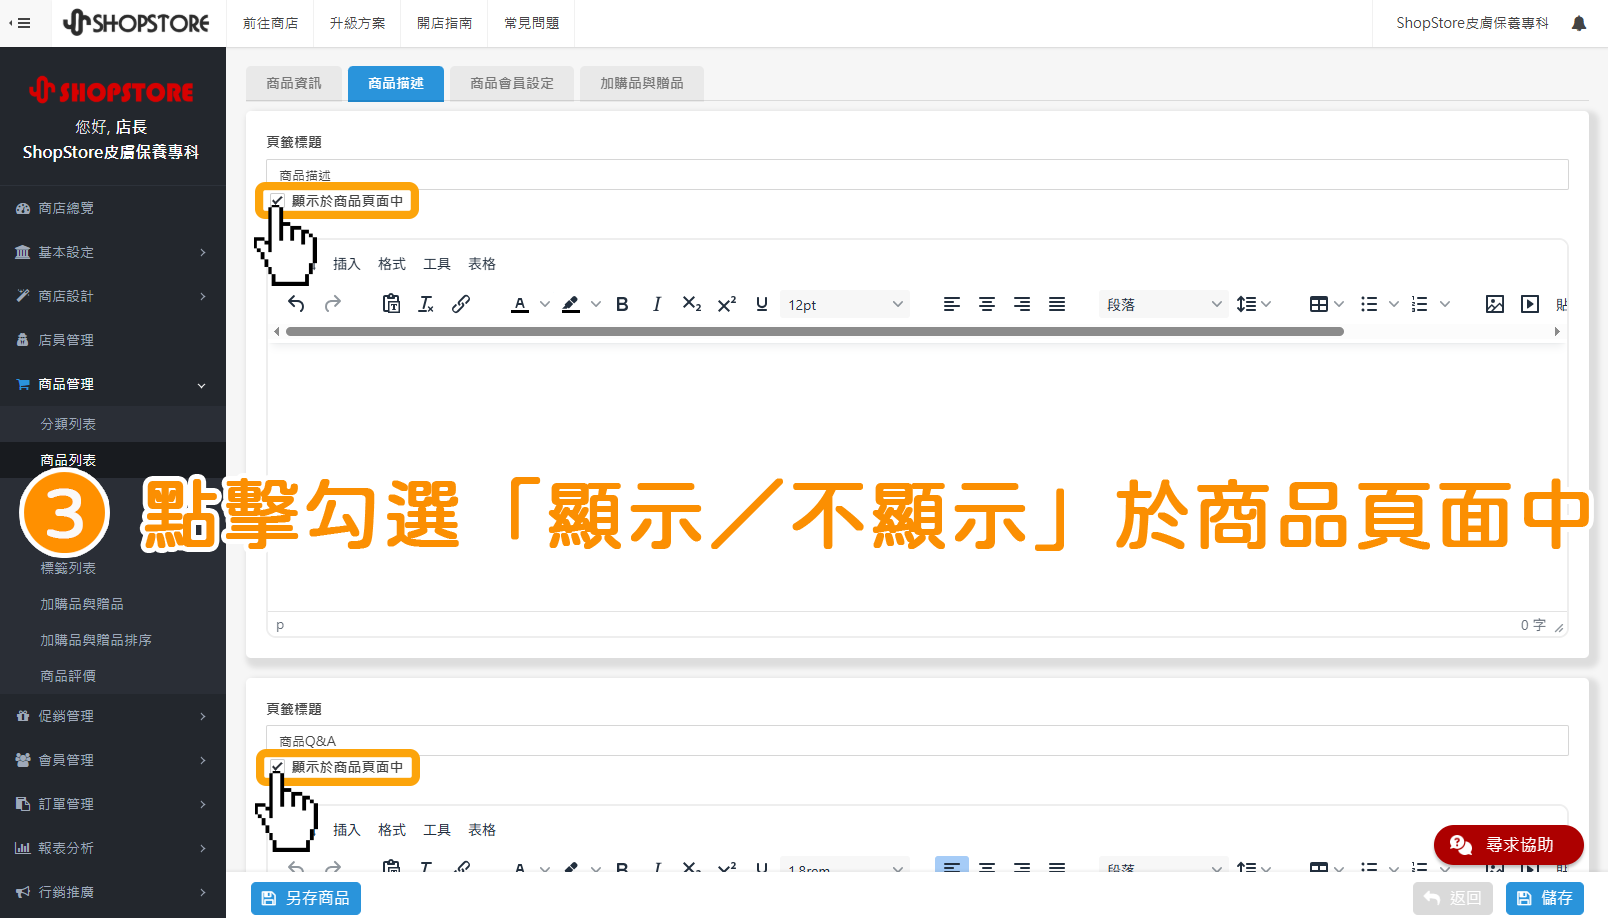Redo the last change in the editor
The image size is (1608, 918).
tap(332, 304)
